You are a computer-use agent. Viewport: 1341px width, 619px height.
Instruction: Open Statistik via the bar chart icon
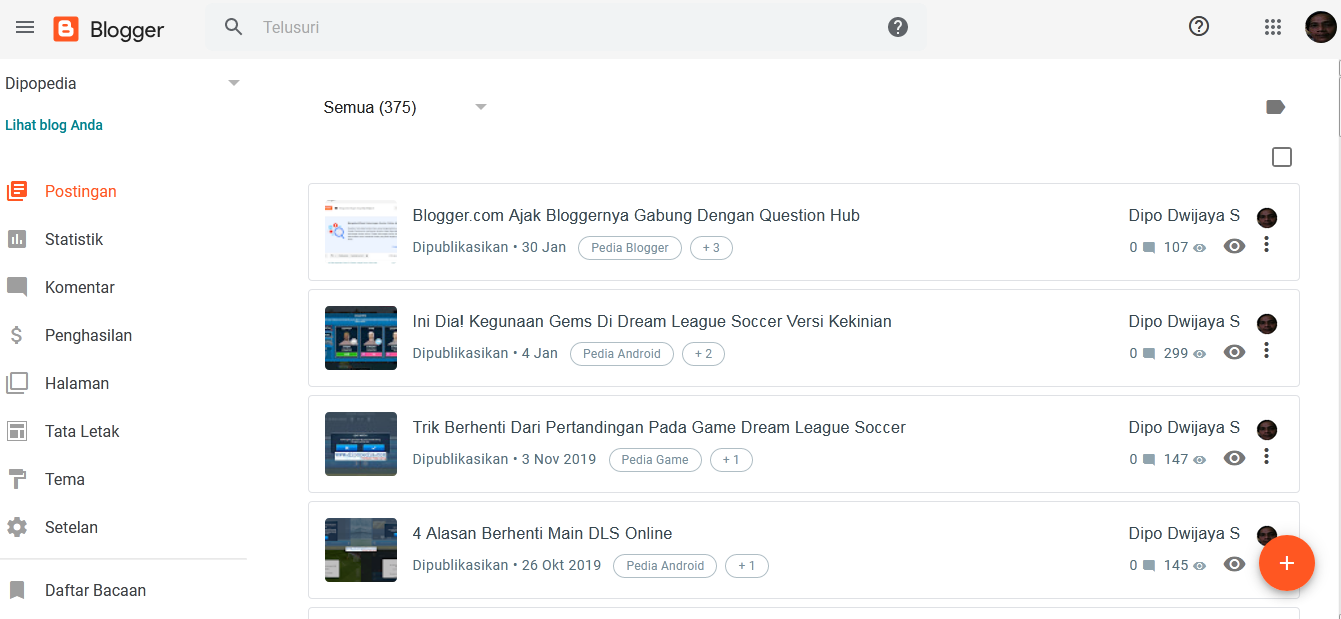point(17,239)
